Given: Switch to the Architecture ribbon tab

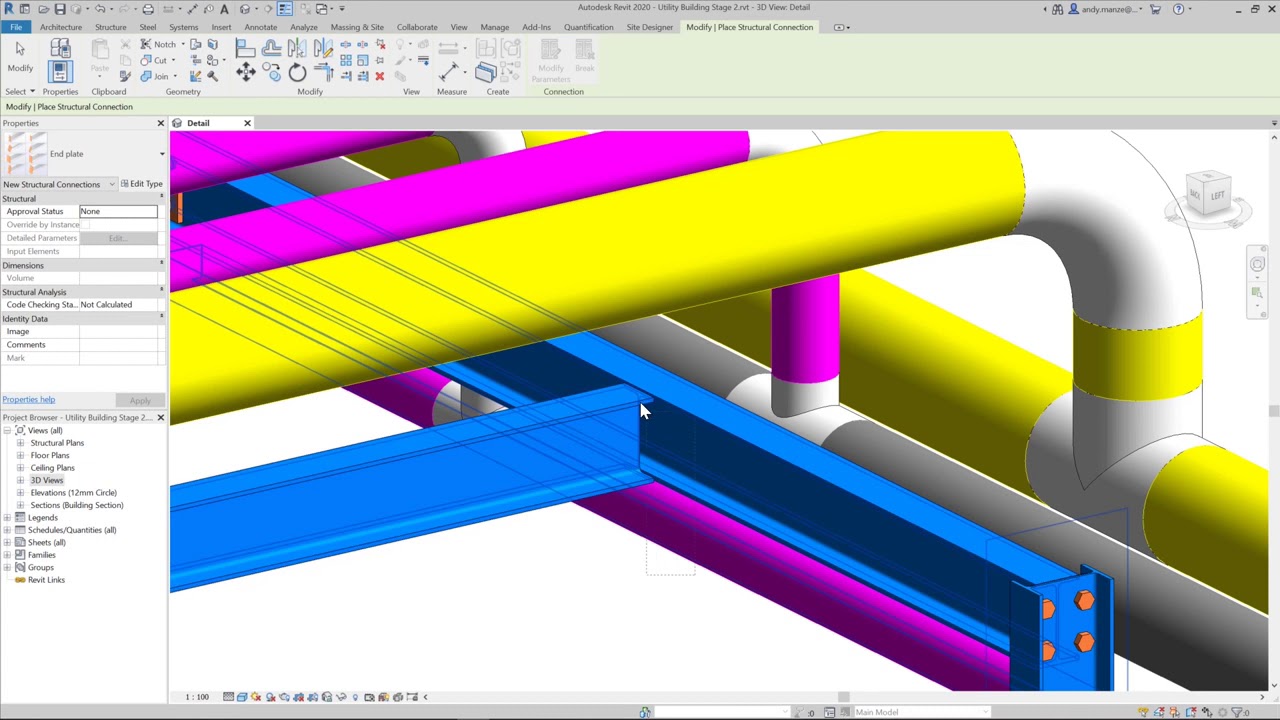Looking at the screenshot, I should (61, 27).
